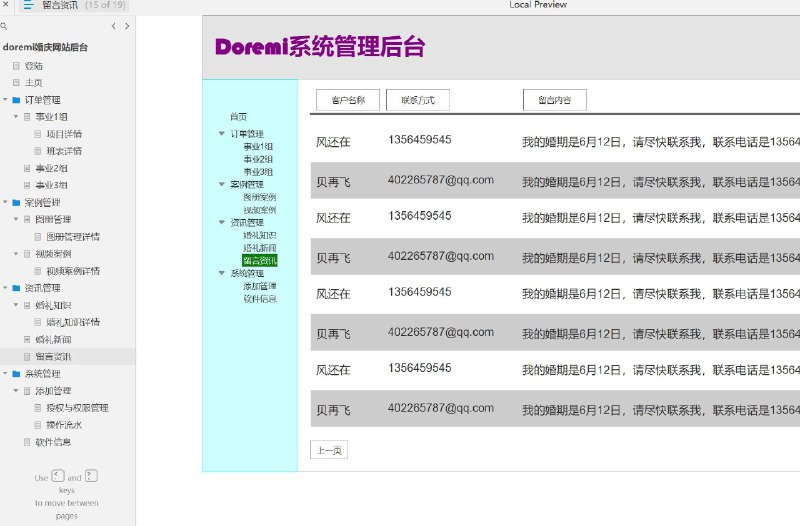The height and width of the screenshot is (526, 800).
Task: Click the page icon beside 班表详情
Action: 38,151
